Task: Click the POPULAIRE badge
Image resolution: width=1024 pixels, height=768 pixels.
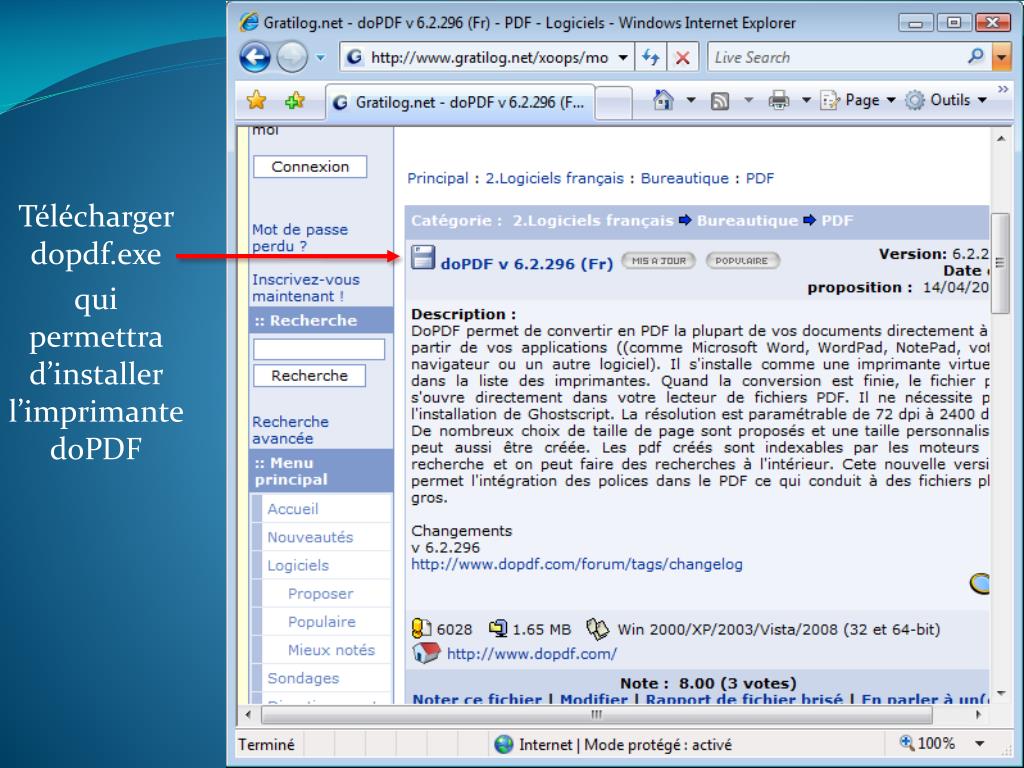Action: click(742, 261)
